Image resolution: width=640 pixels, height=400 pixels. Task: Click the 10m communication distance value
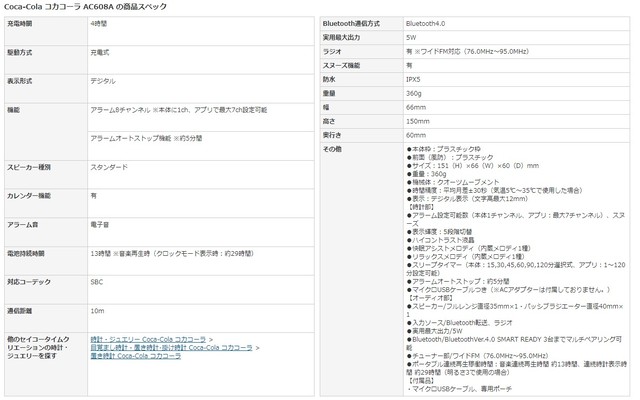[97, 311]
